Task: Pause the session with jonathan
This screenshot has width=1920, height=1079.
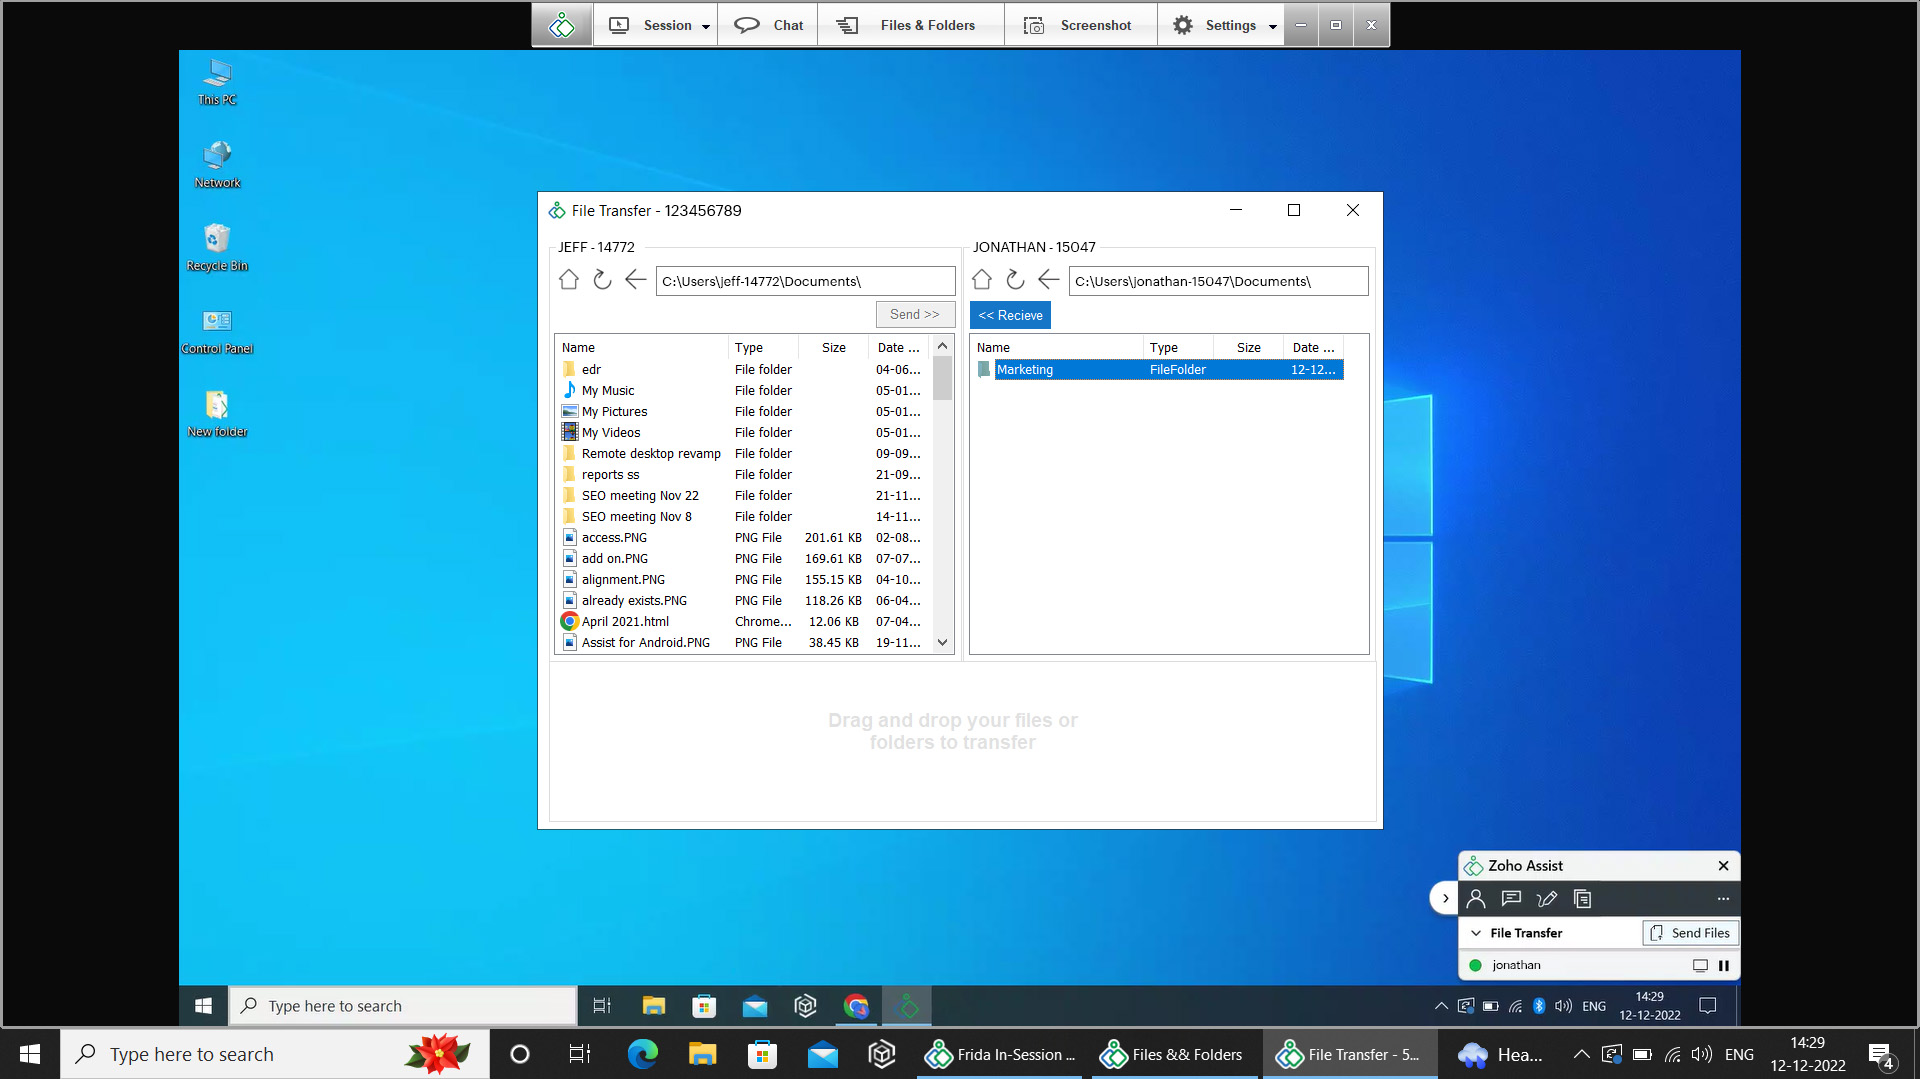Action: pyautogui.click(x=1723, y=965)
